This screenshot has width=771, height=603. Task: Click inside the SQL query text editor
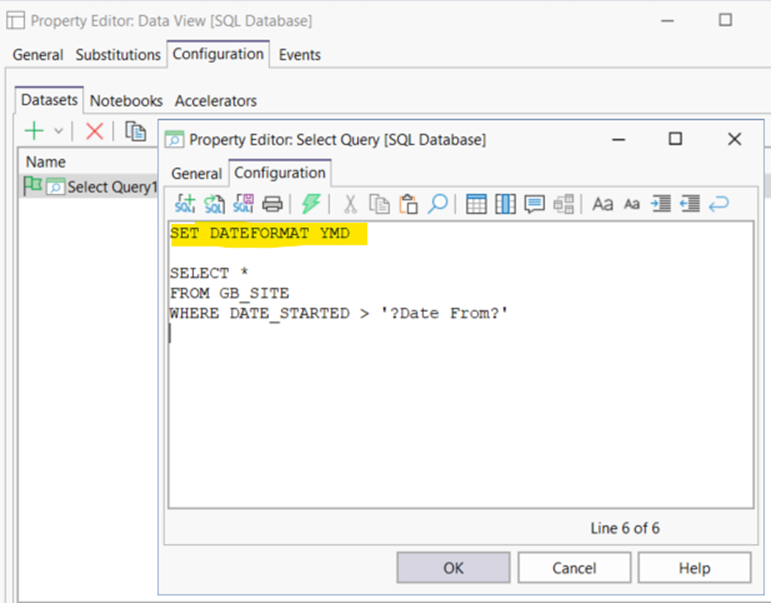(x=460, y=420)
